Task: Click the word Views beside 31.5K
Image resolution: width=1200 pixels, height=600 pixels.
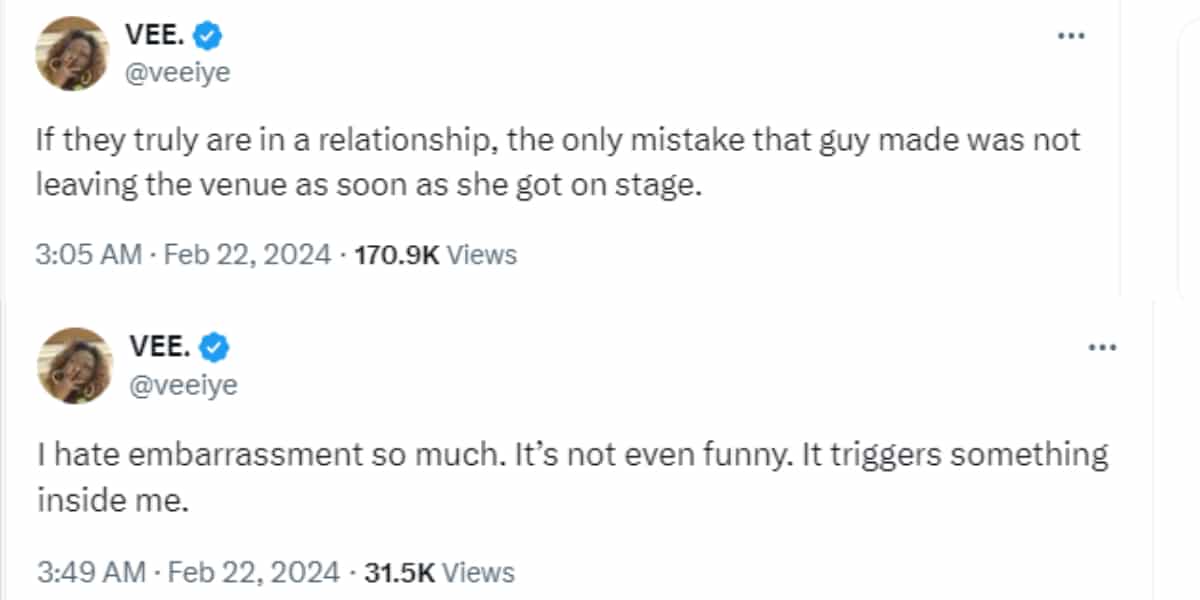Action: [478, 573]
